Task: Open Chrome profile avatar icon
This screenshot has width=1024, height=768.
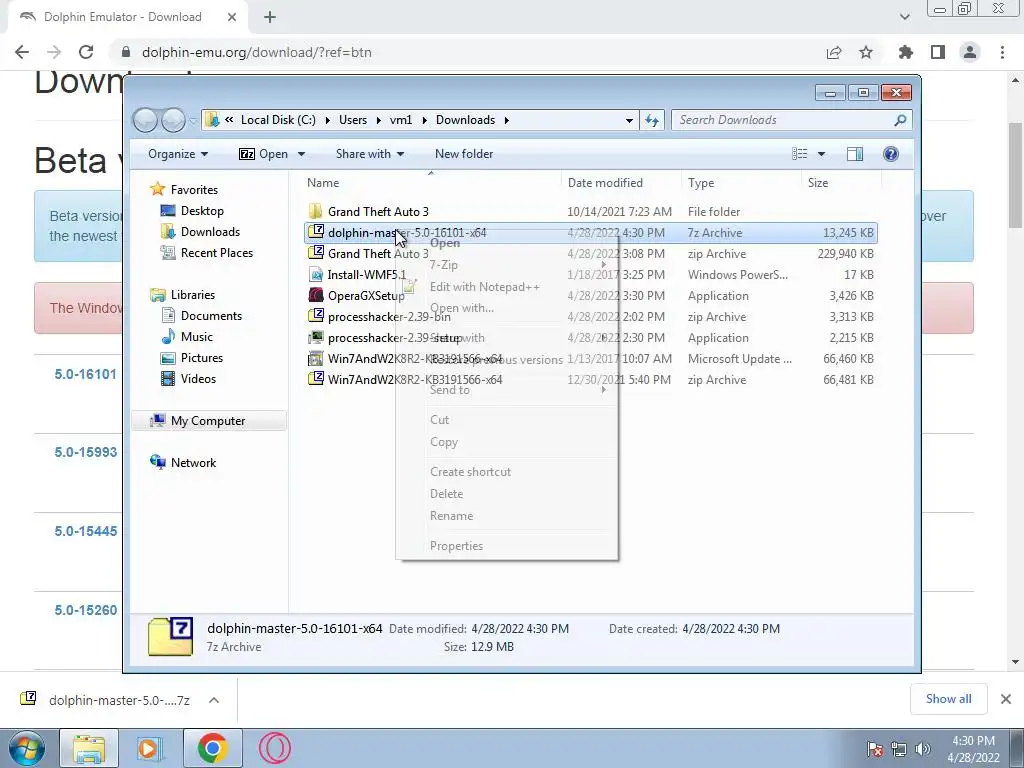Action: click(x=970, y=52)
